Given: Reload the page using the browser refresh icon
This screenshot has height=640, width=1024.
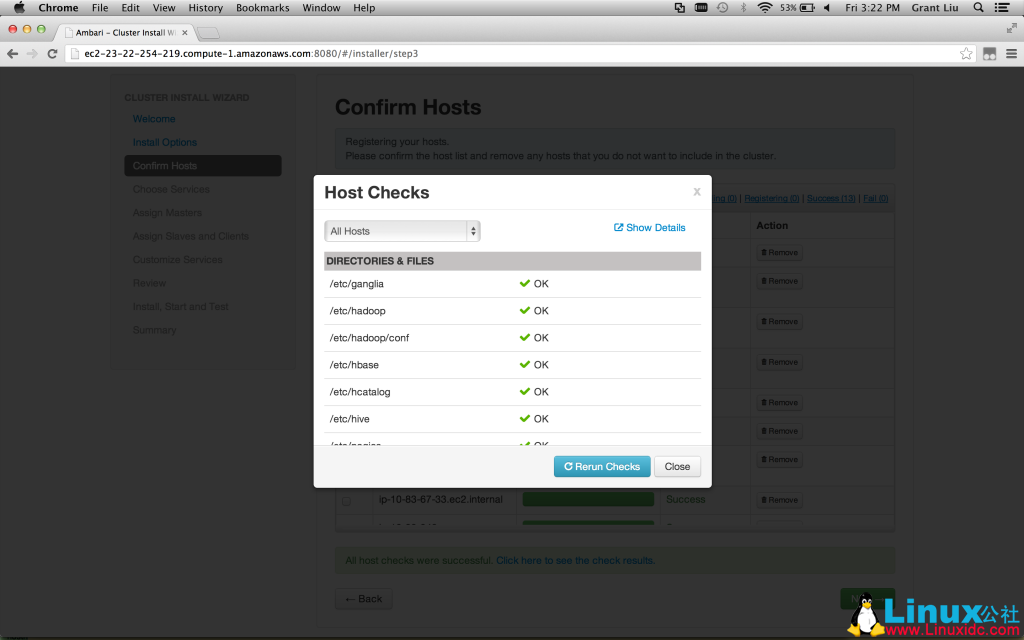Looking at the screenshot, I should 52,55.
